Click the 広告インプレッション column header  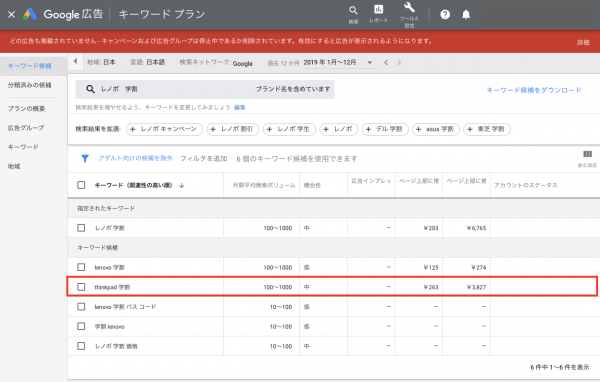pyautogui.click(x=371, y=181)
